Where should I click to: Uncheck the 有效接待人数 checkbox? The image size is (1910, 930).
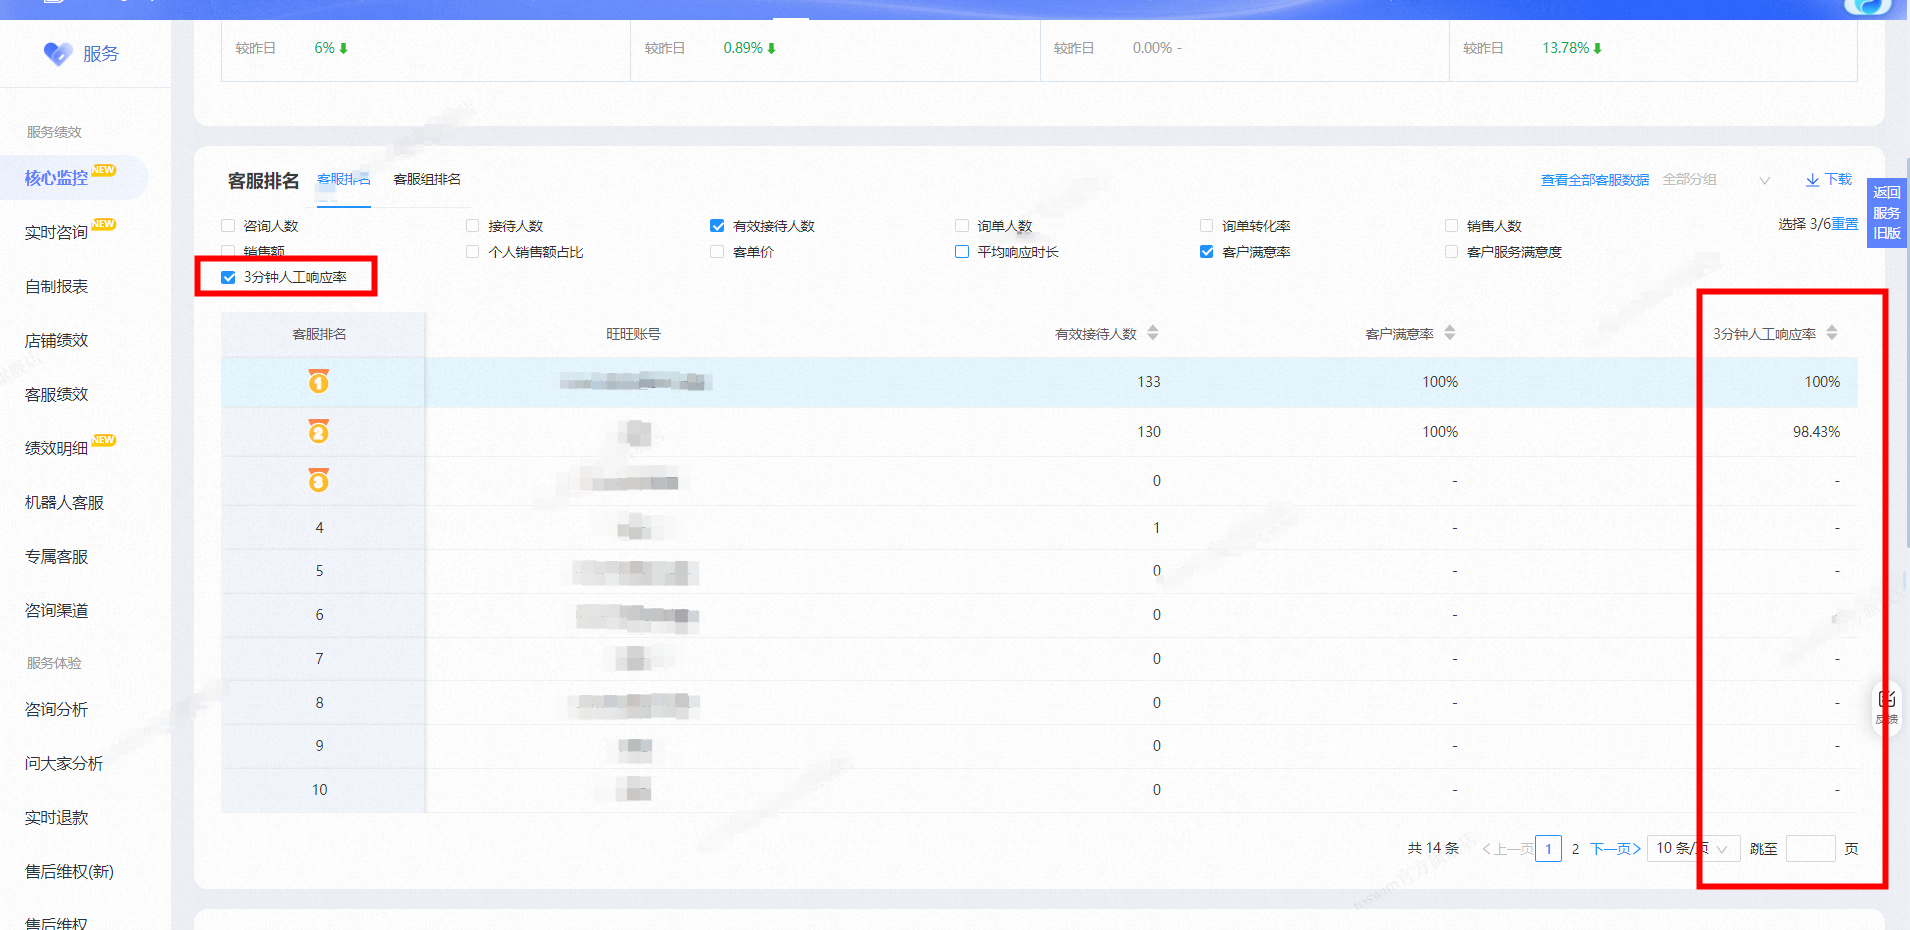tap(717, 226)
